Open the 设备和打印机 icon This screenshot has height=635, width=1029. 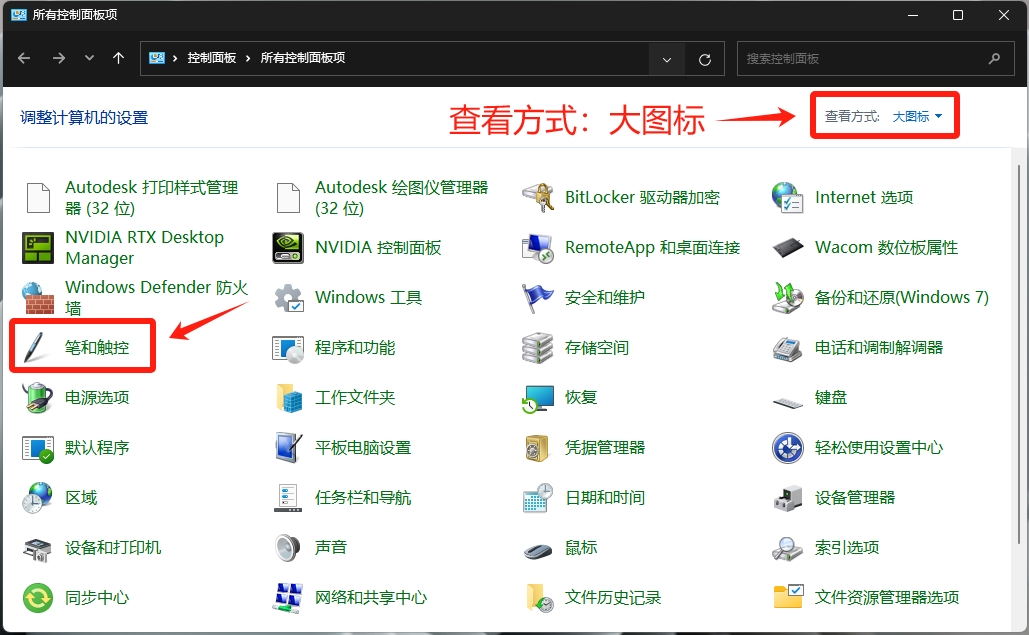tap(38, 548)
